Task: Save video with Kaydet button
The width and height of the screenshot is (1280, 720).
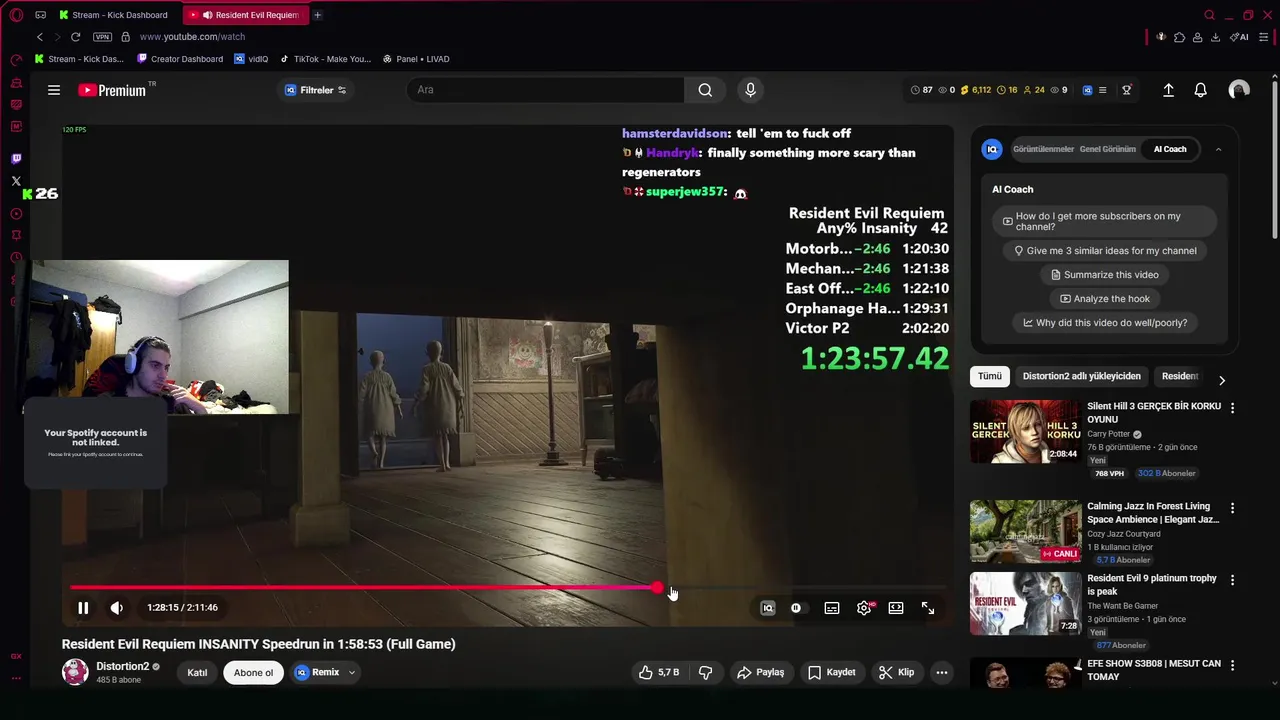Action: (x=832, y=672)
